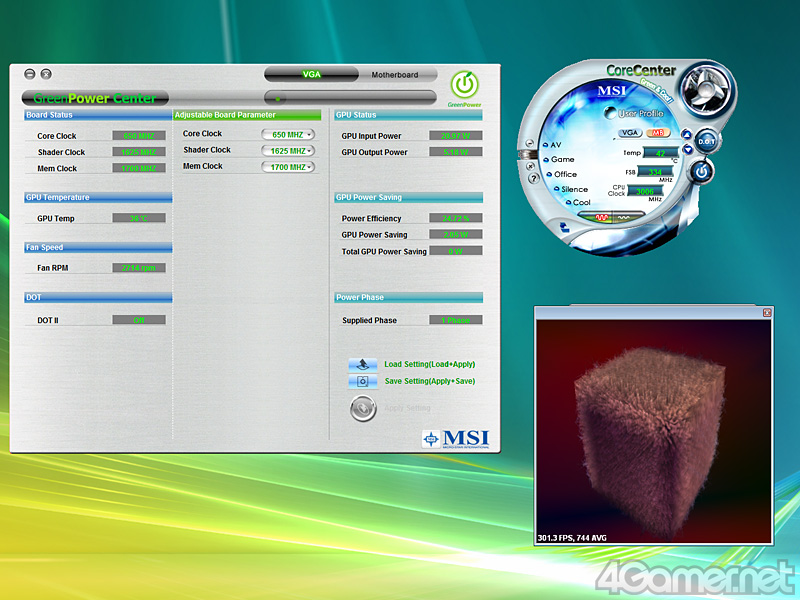The width and height of the screenshot is (800, 600).
Task: Open the Mem Clock 1700 MHZ dropdown
Action: (x=288, y=167)
